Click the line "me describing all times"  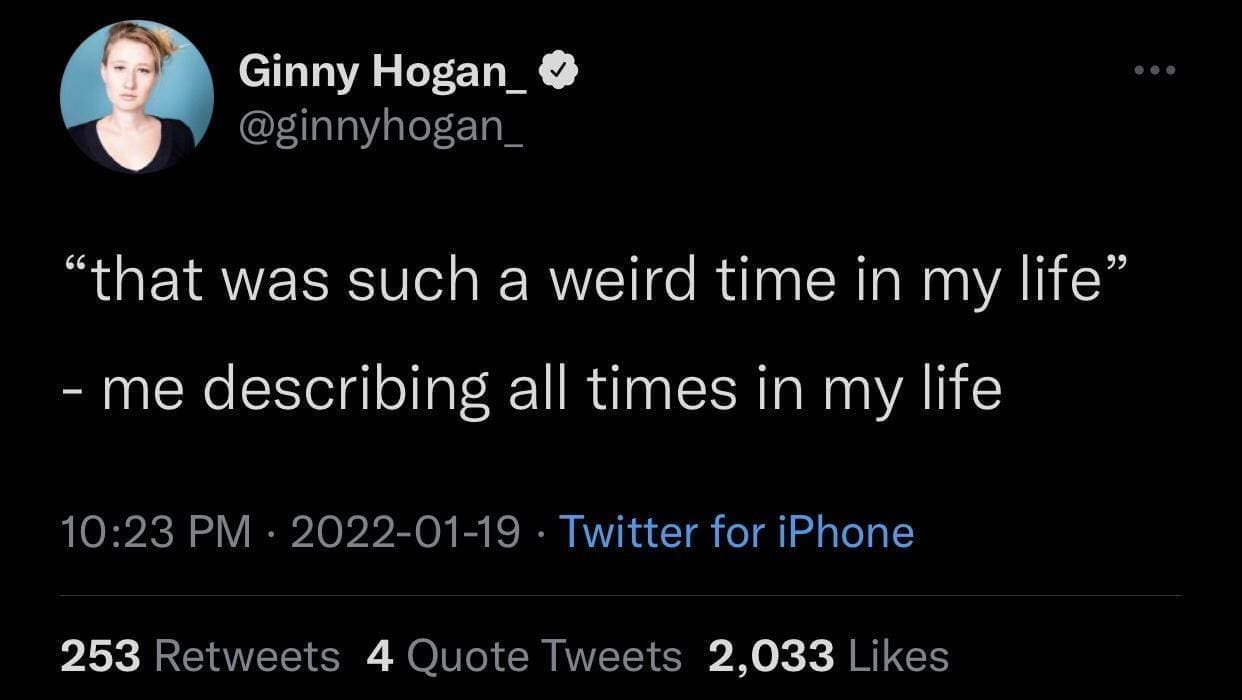(550, 389)
